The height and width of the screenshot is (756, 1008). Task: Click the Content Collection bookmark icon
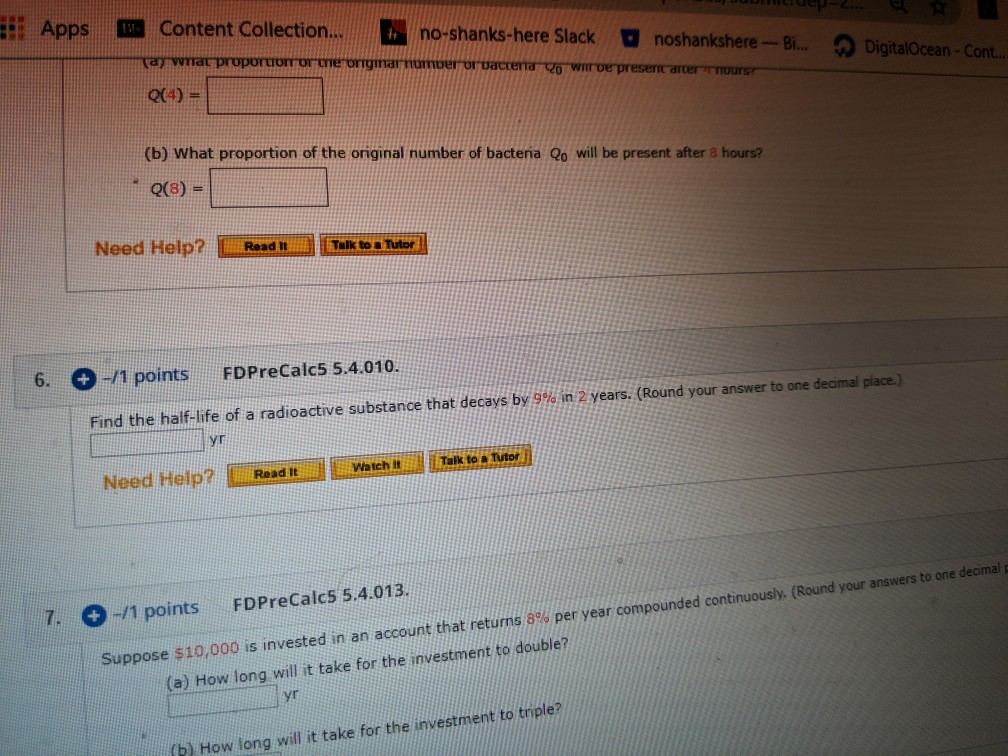132,29
